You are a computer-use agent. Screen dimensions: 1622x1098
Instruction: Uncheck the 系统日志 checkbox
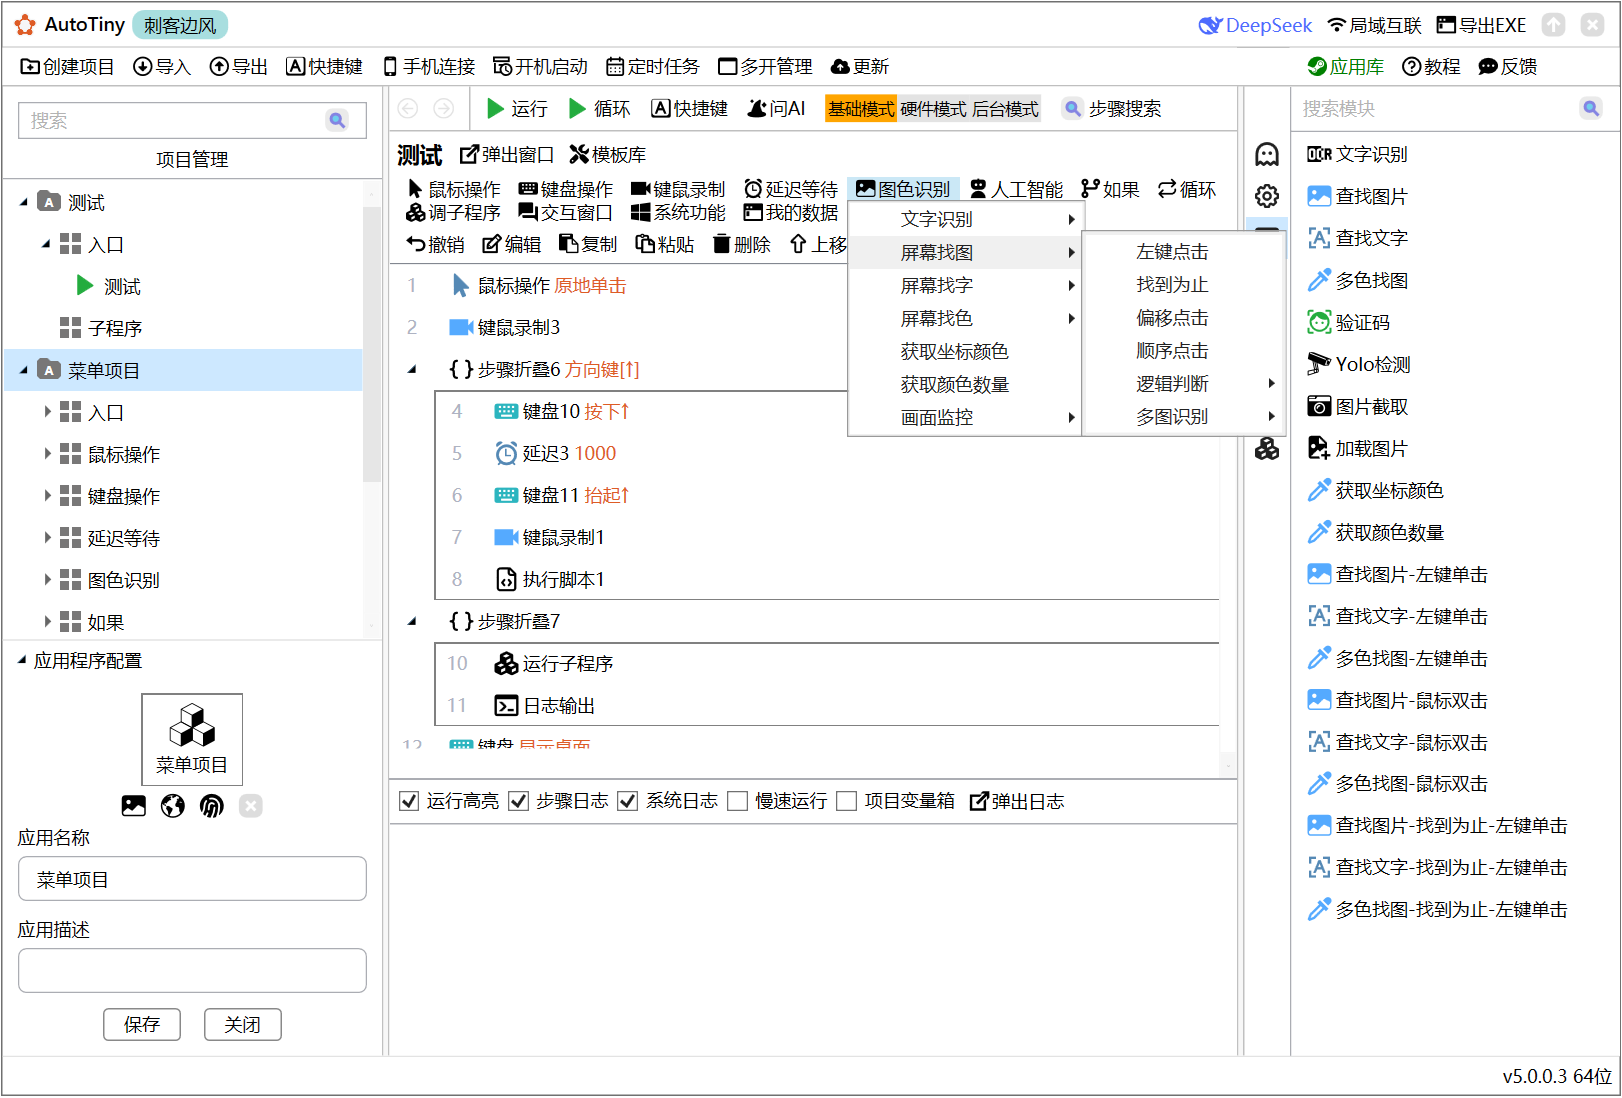(628, 801)
